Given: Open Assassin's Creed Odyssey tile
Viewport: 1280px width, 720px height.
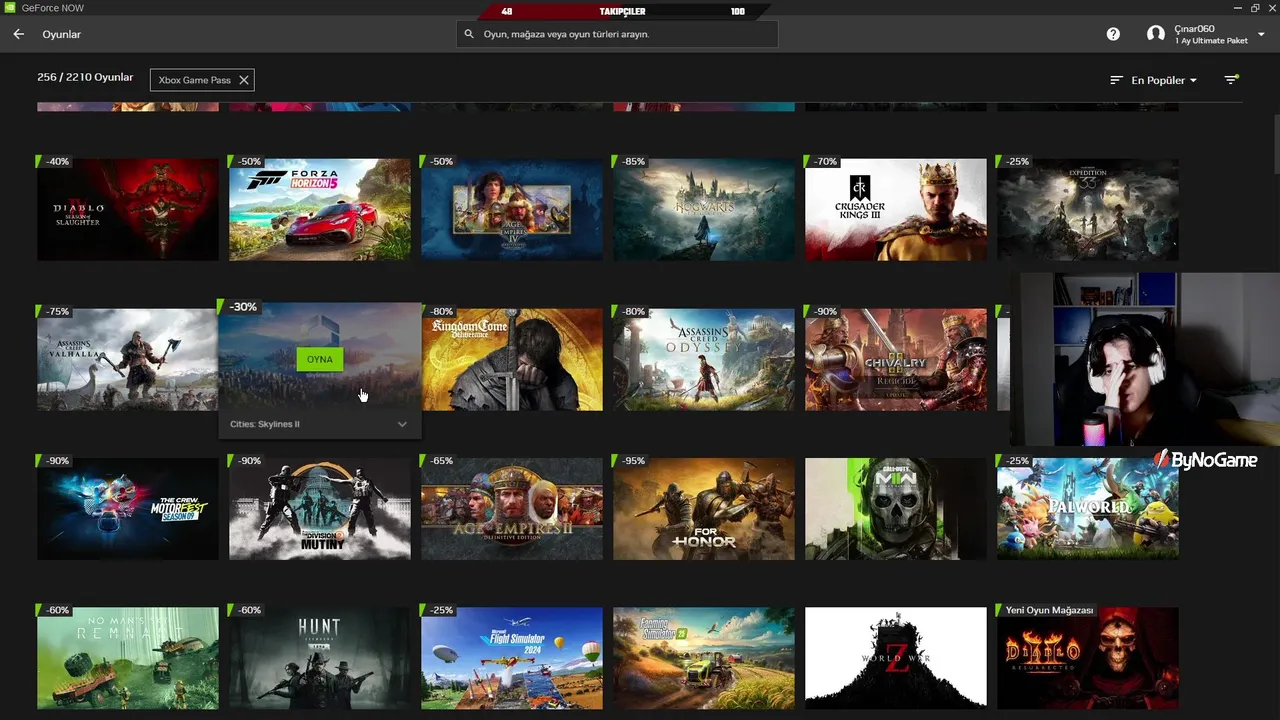Looking at the screenshot, I should coord(704,359).
